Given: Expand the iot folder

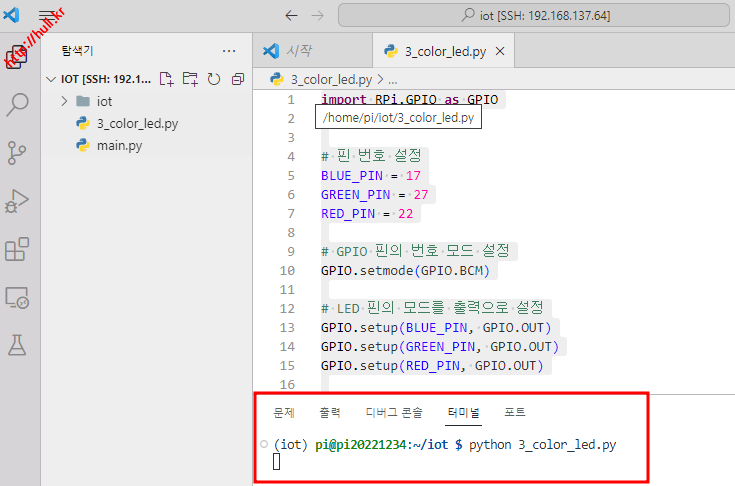Looking at the screenshot, I should pos(104,101).
